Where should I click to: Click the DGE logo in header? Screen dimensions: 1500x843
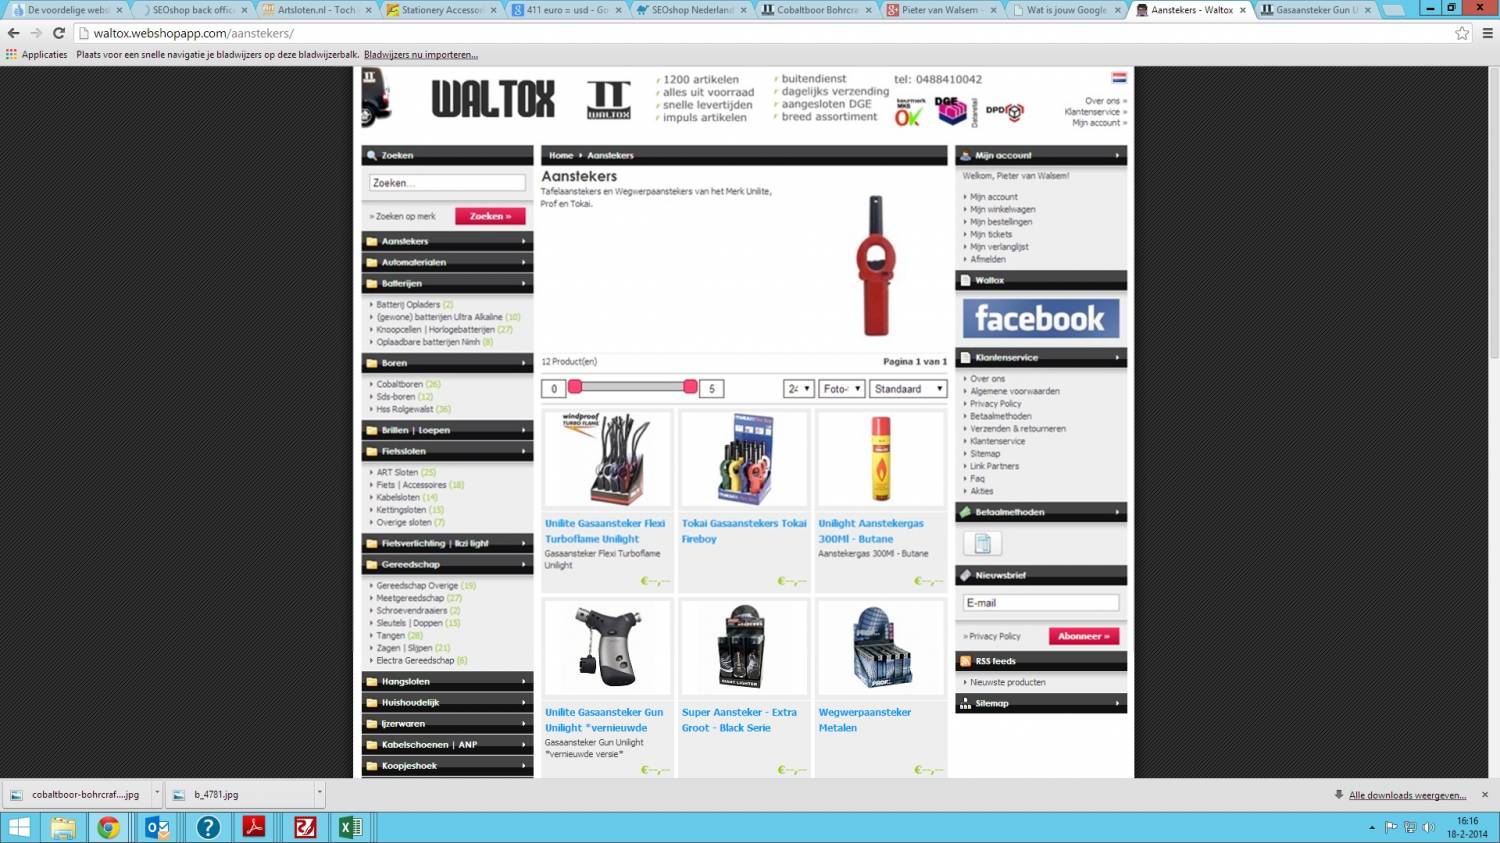[x=950, y=110]
